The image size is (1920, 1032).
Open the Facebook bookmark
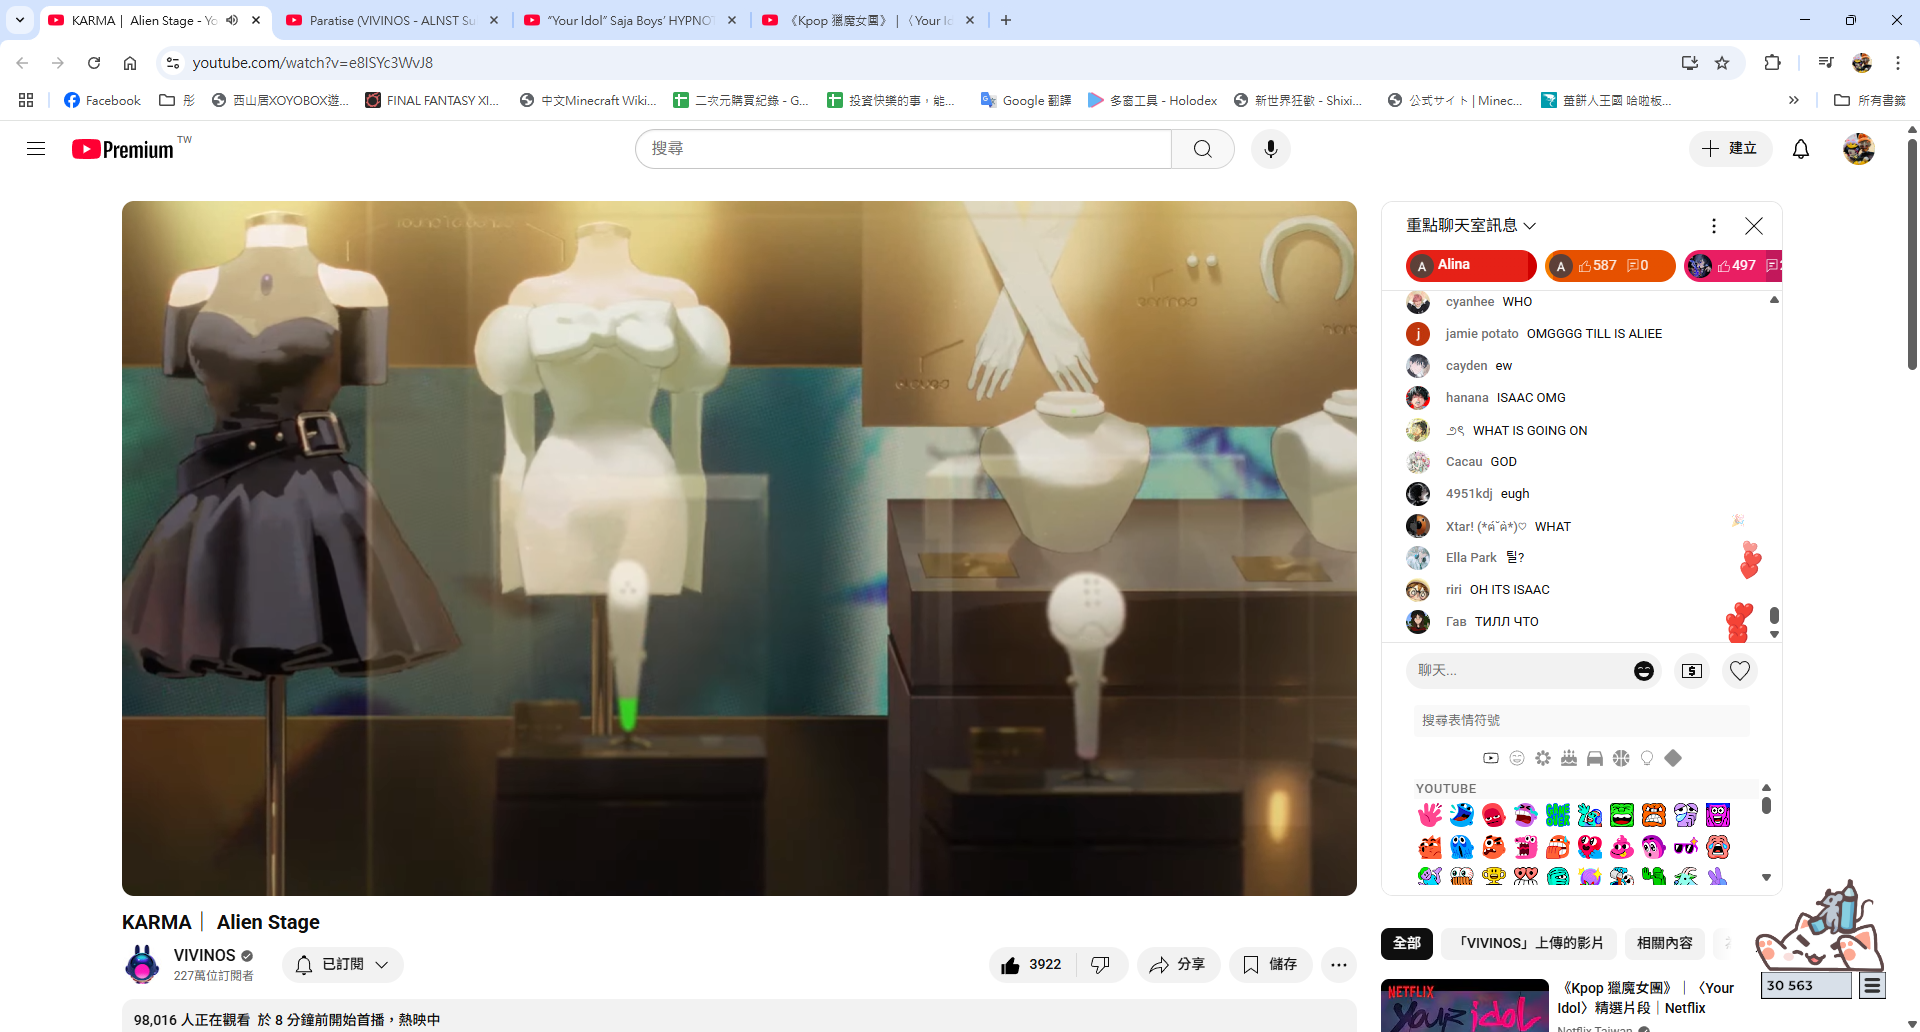[x=102, y=100]
